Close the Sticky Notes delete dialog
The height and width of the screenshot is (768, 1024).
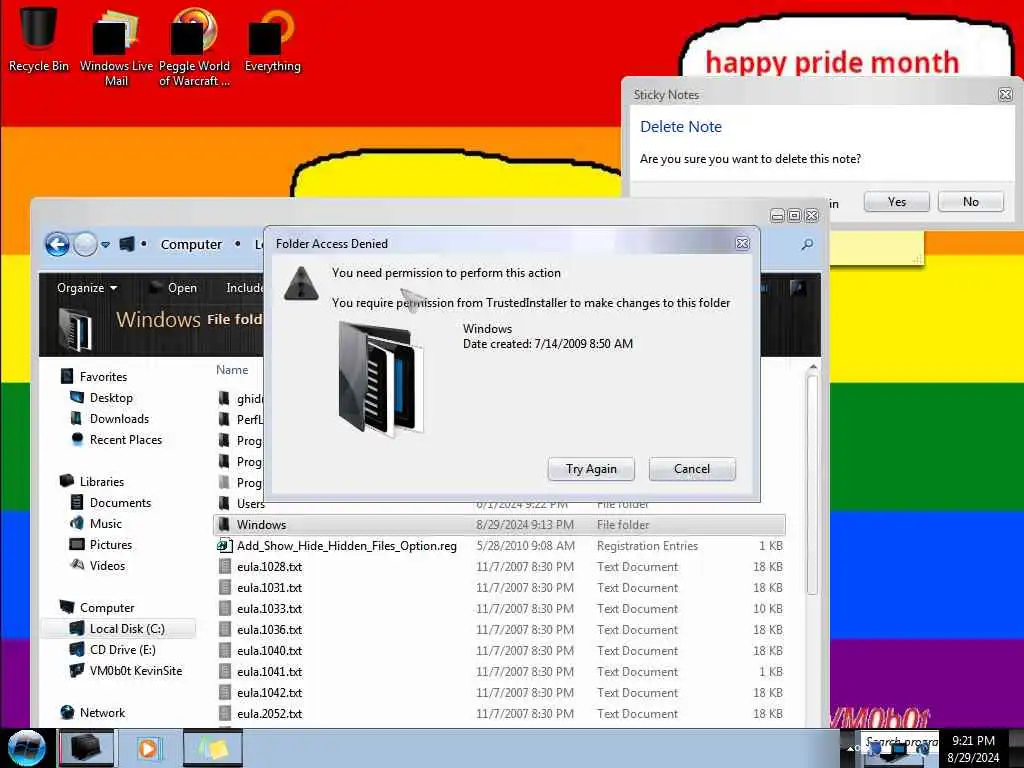point(1006,95)
